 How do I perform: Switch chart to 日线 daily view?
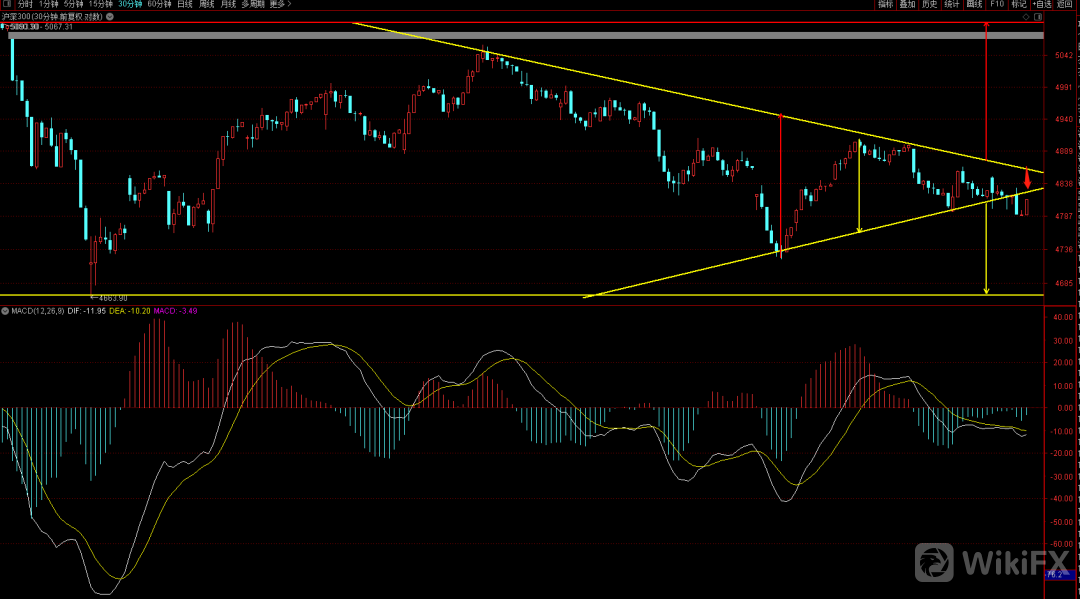185,5
